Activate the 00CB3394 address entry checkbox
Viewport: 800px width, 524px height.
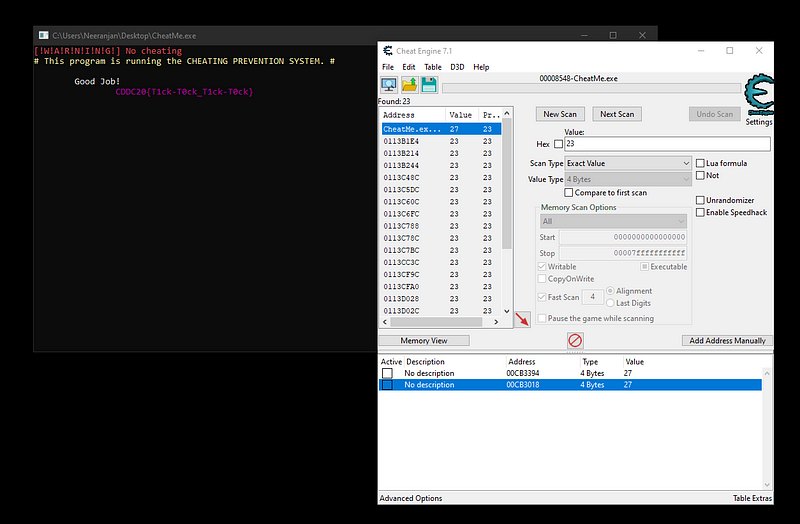tap(387, 373)
